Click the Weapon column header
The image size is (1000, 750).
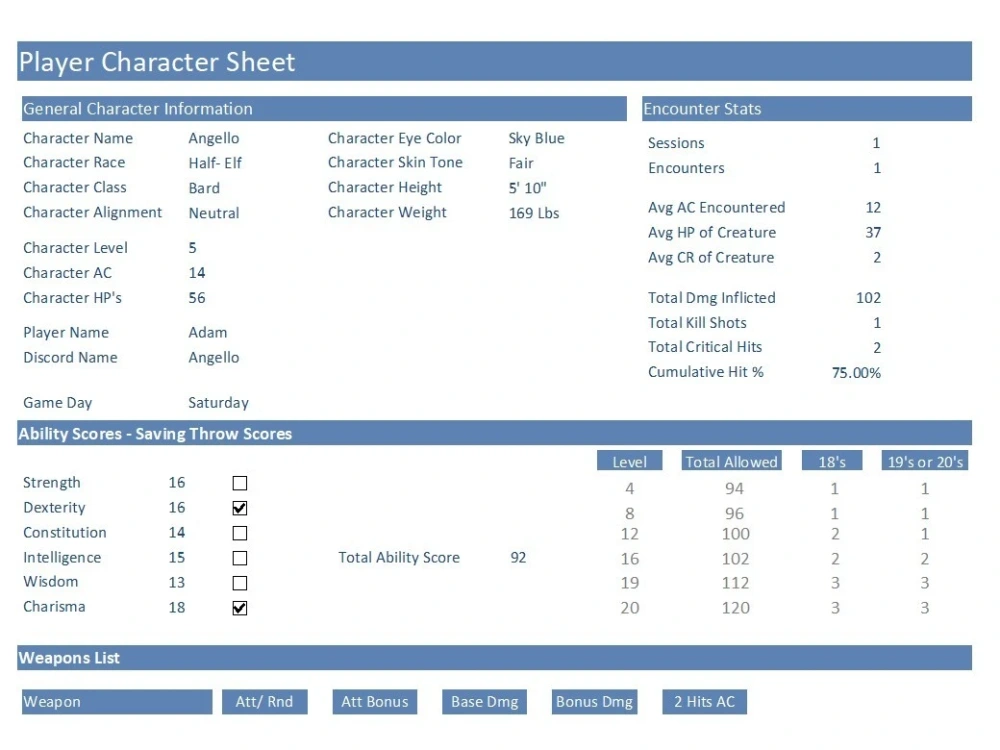(x=117, y=702)
